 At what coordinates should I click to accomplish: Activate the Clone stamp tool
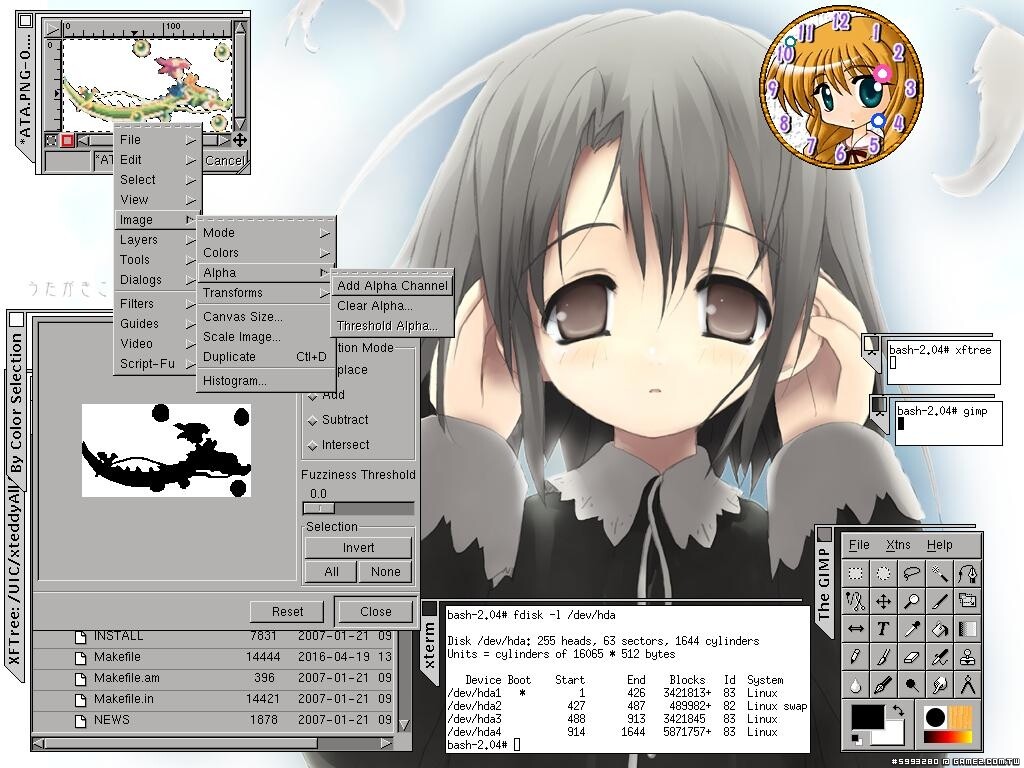(967, 657)
